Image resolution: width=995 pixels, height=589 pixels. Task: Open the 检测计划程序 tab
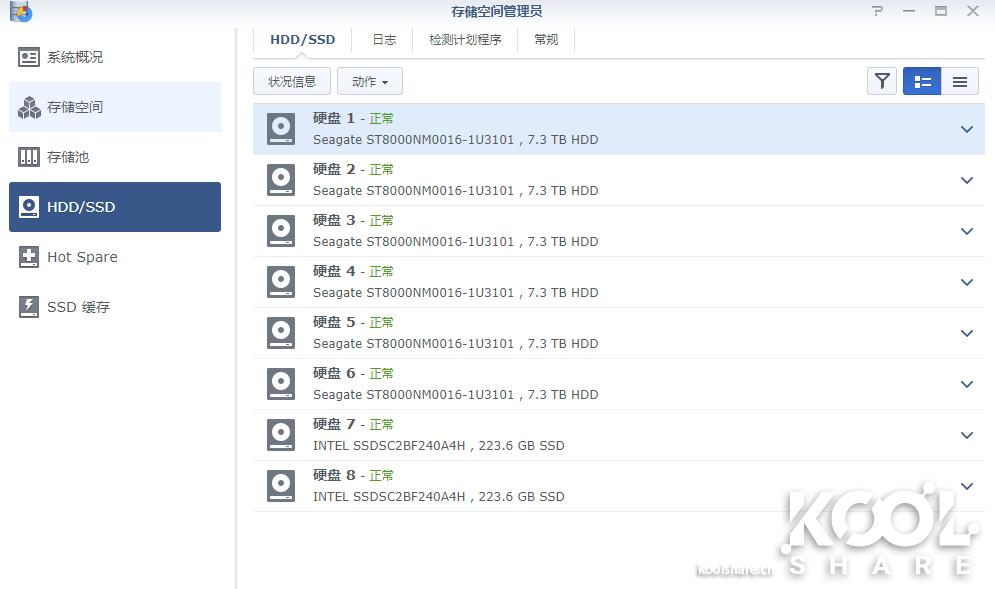pos(464,39)
